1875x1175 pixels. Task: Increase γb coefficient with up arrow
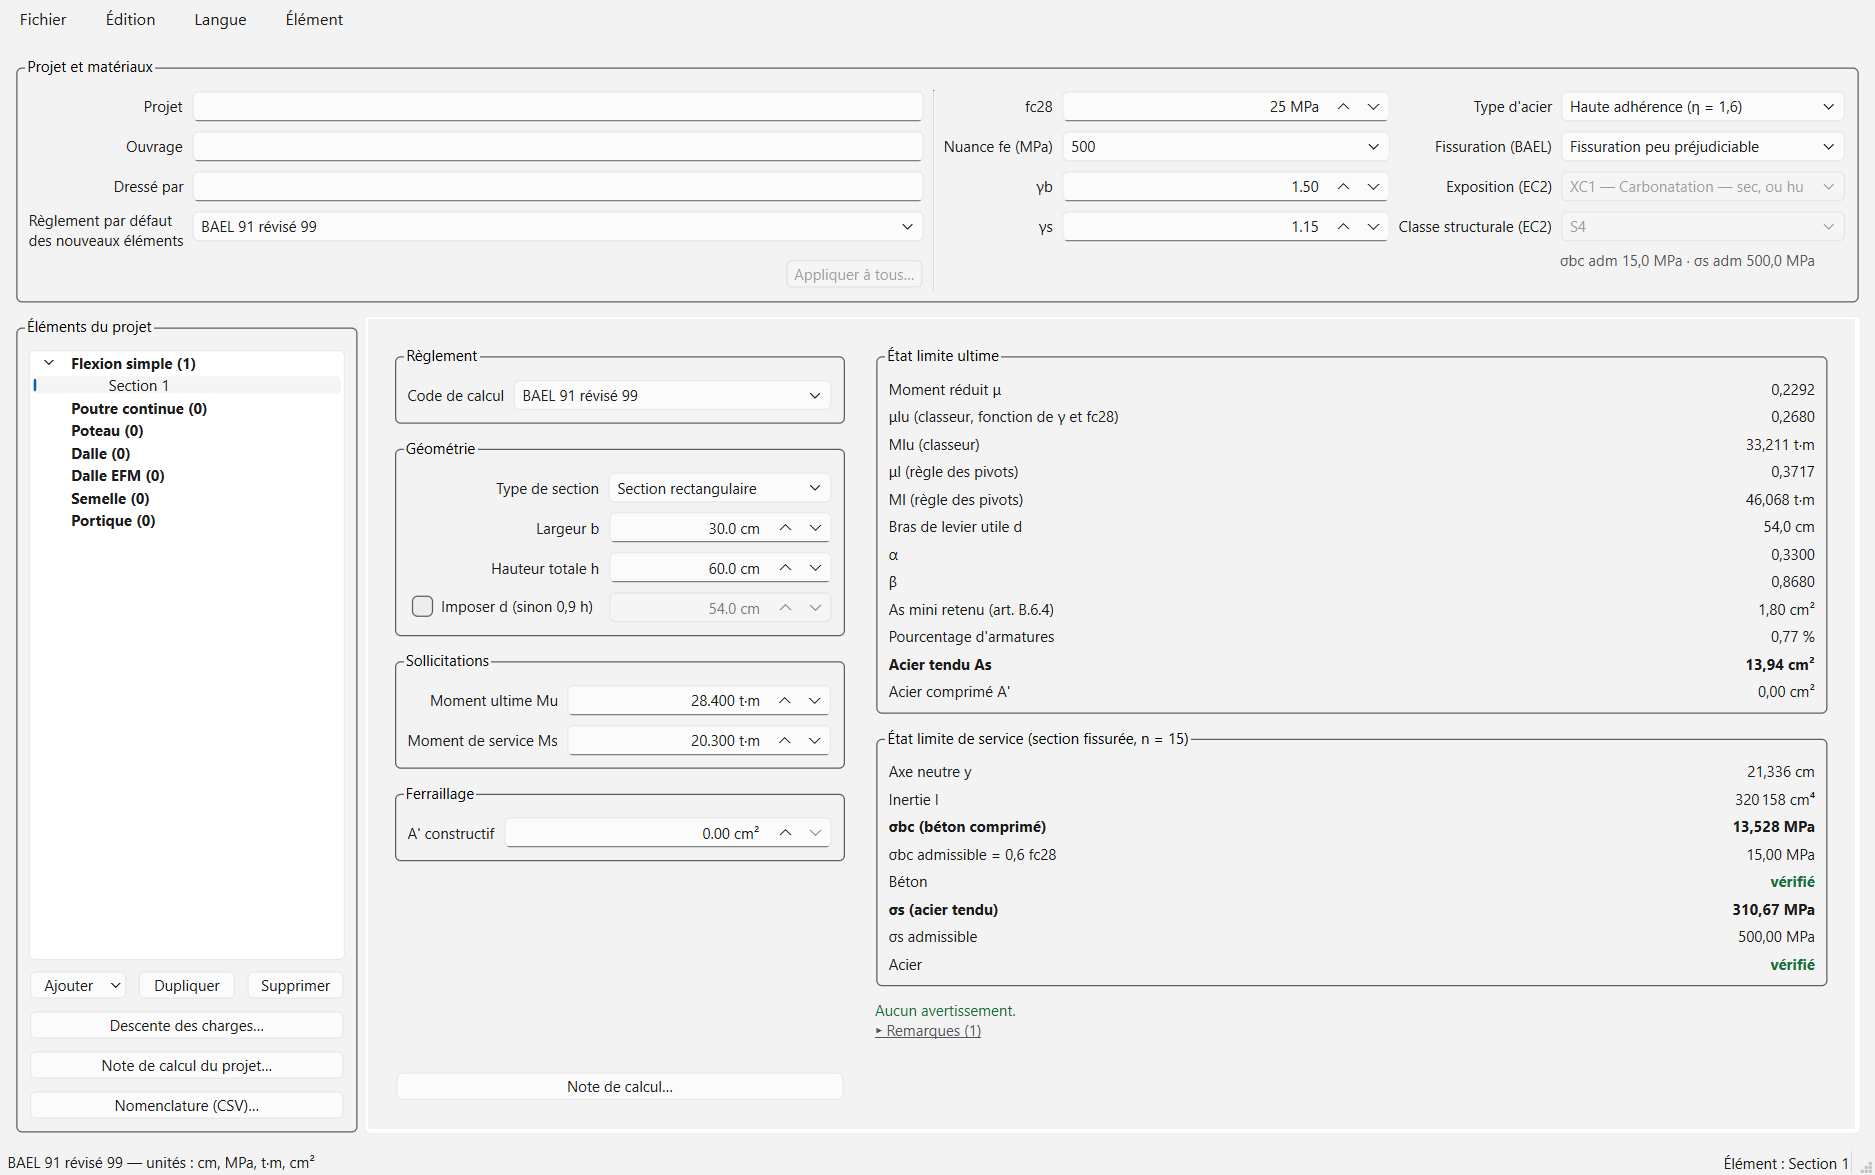(x=1344, y=187)
